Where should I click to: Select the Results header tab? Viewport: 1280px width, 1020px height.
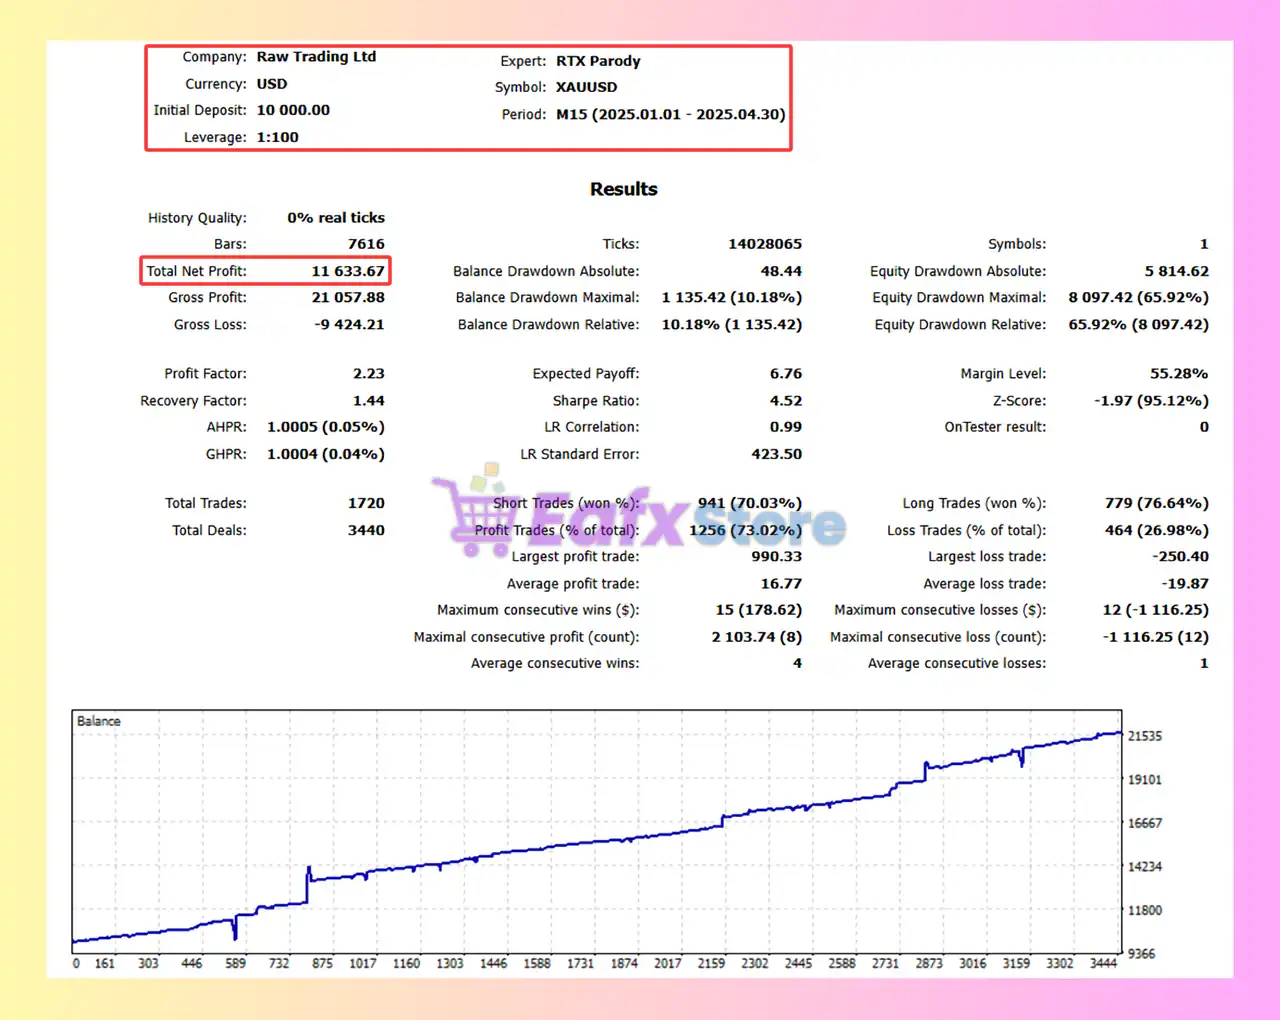pyautogui.click(x=623, y=188)
